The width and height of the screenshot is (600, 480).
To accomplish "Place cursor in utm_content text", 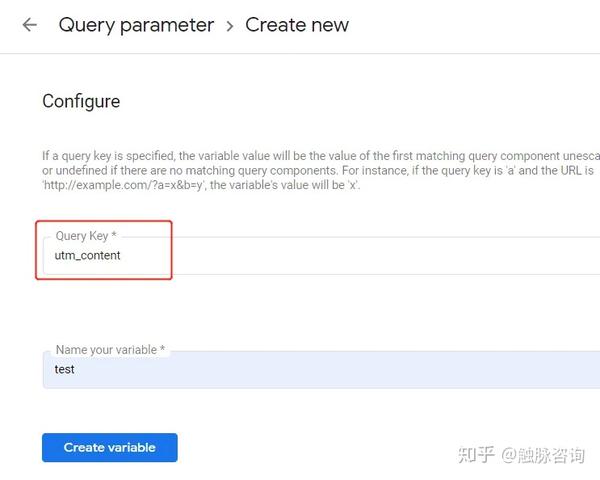I will (87, 255).
